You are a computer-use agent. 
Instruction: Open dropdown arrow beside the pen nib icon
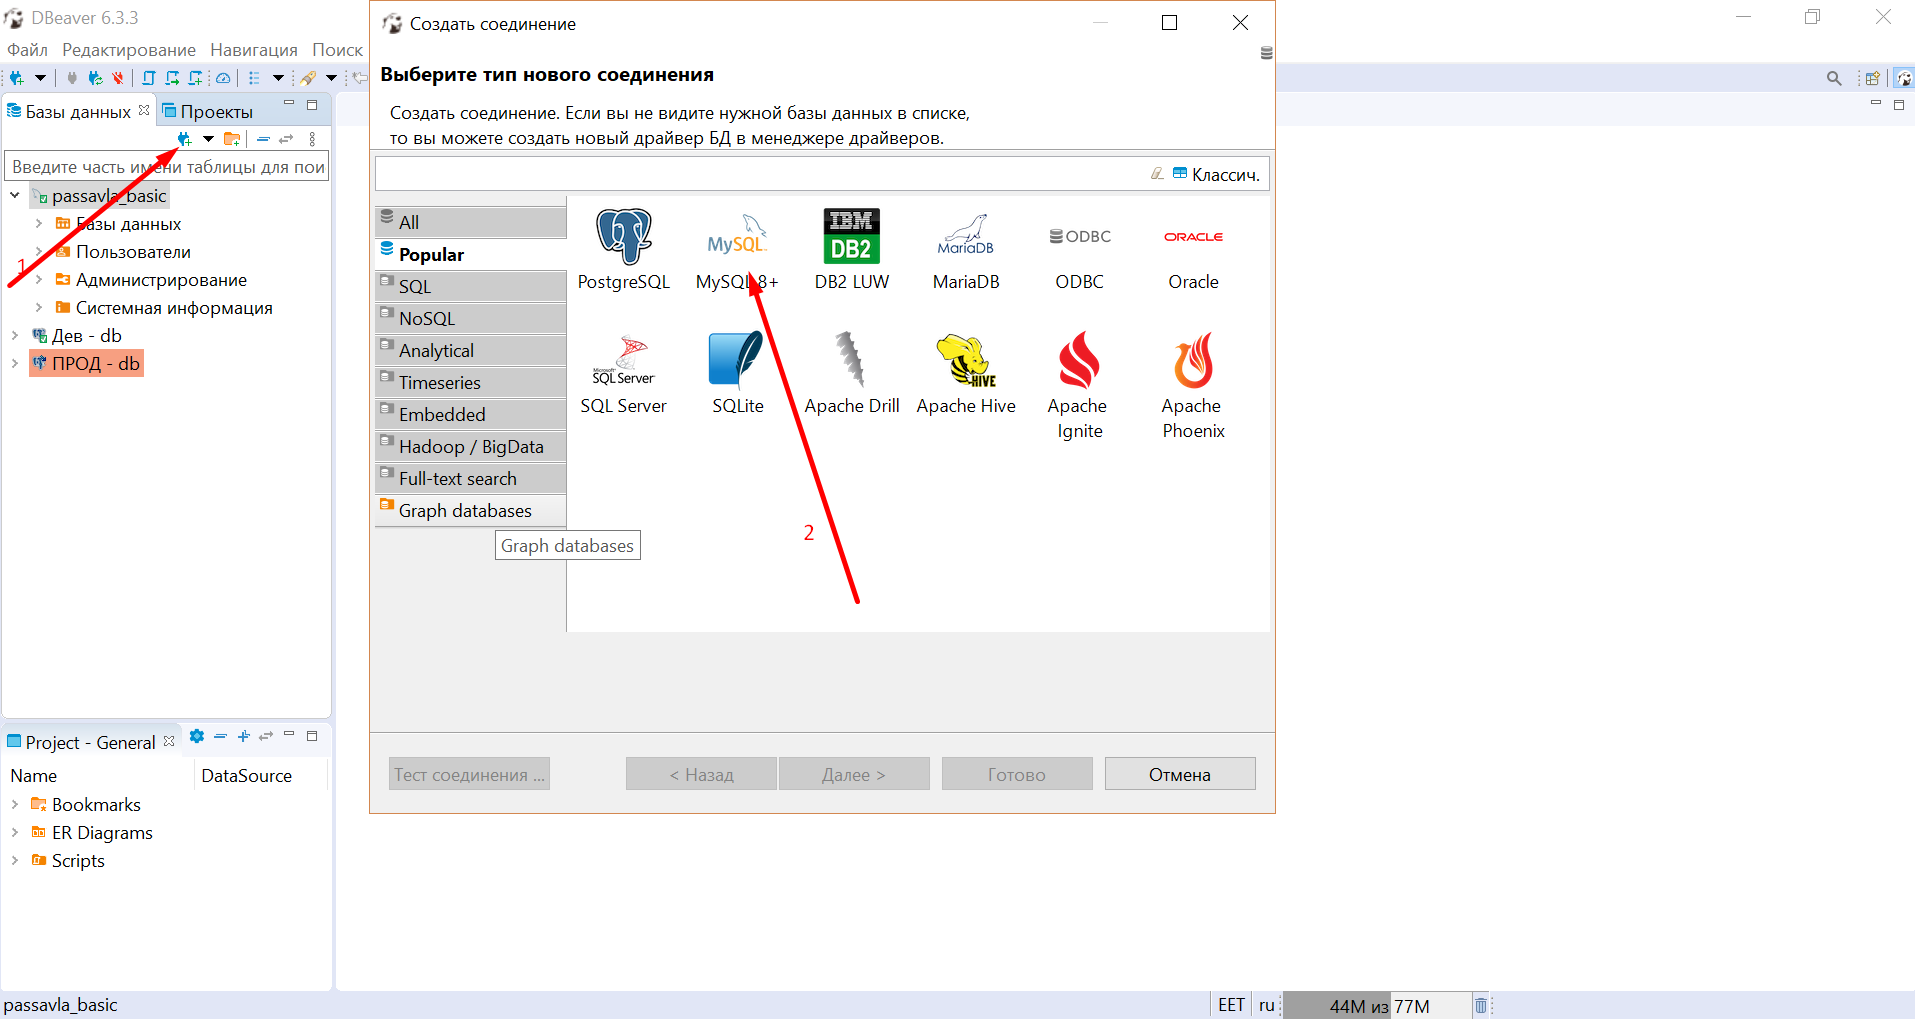point(331,78)
